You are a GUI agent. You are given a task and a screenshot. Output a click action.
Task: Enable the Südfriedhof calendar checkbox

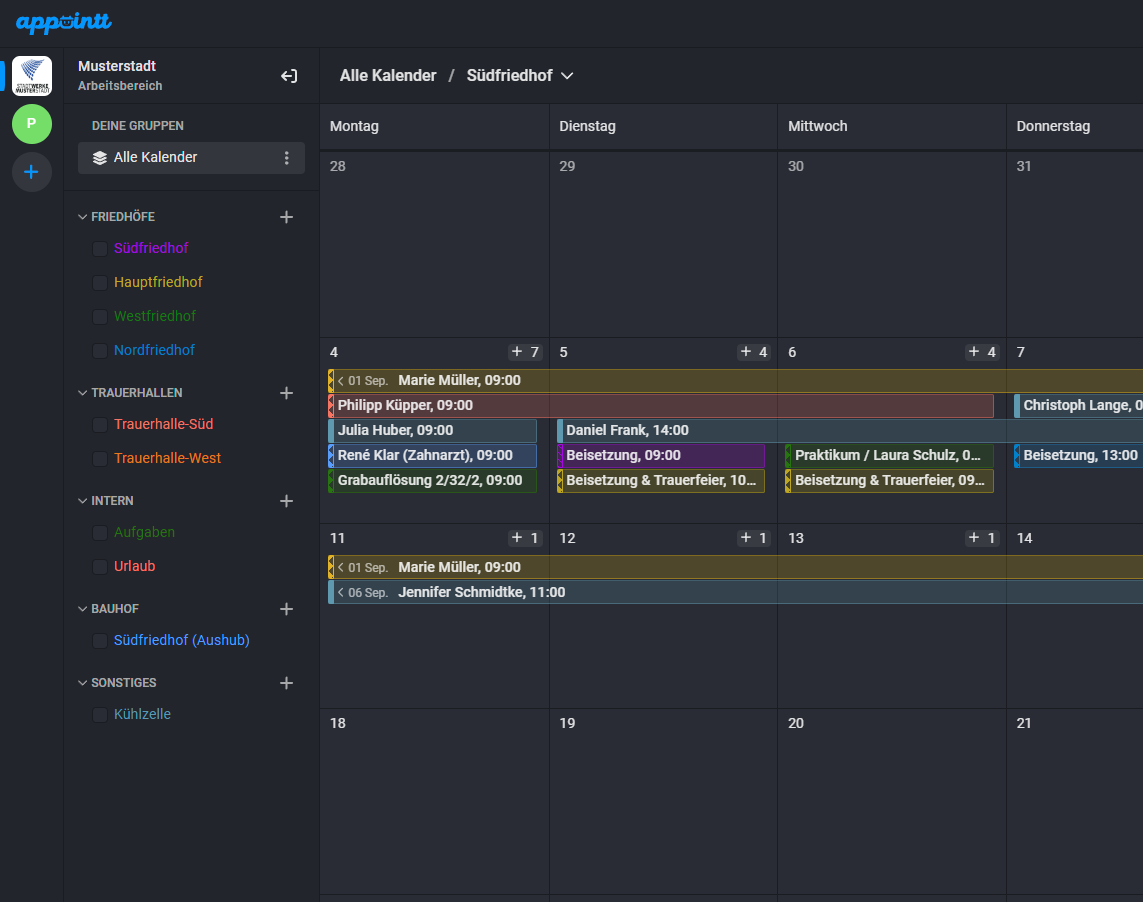100,249
